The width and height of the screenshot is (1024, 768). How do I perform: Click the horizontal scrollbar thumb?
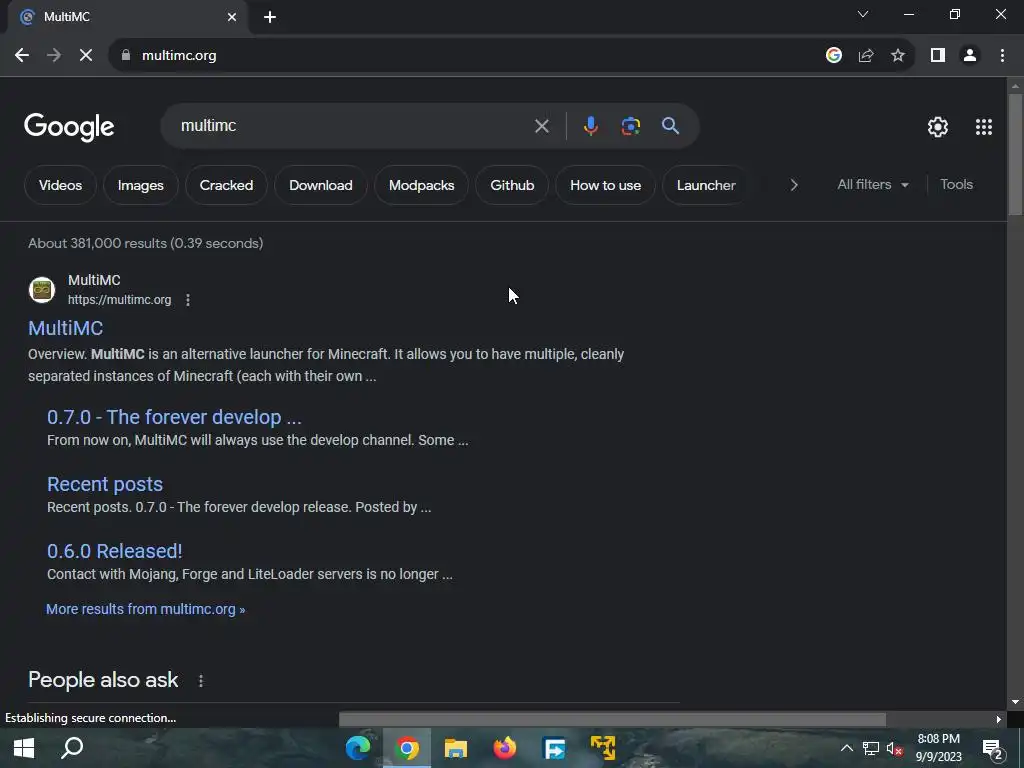[x=612, y=719]
